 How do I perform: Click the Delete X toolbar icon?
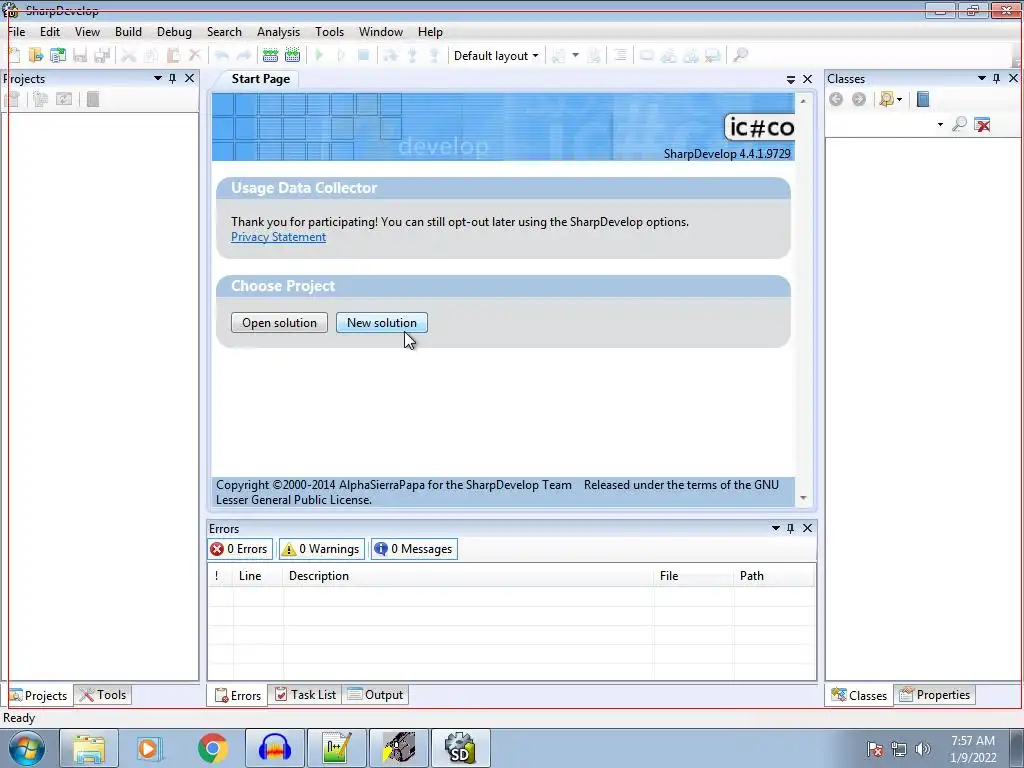pos(194,56)
